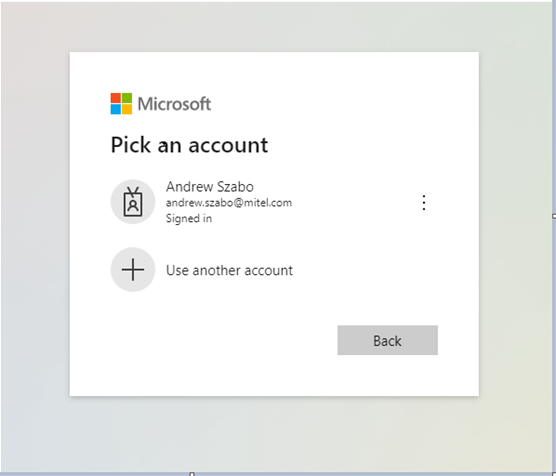Click the red square of Microsoft logo
This screenshot has width=556, height=476.
pos(116,98)
